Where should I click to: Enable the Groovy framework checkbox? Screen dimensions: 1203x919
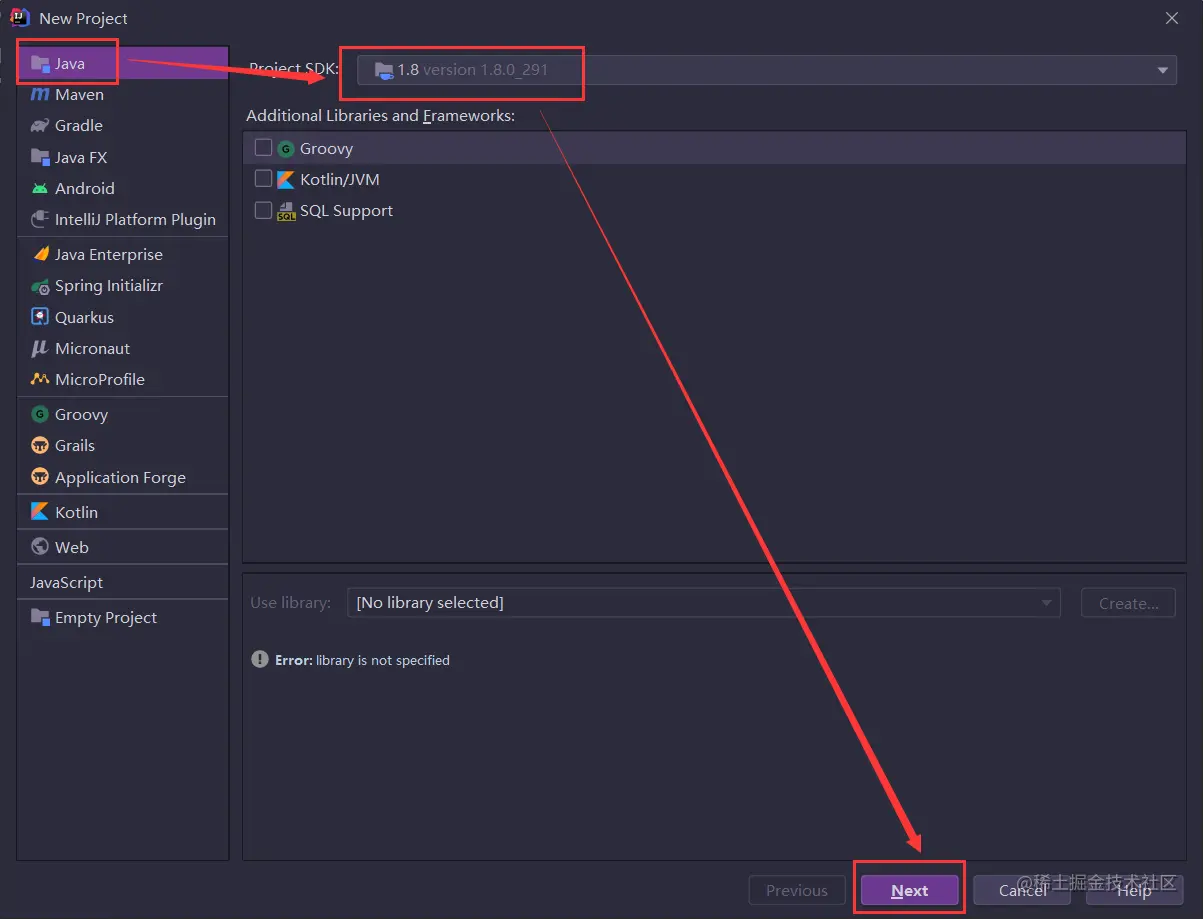[263, 148]
